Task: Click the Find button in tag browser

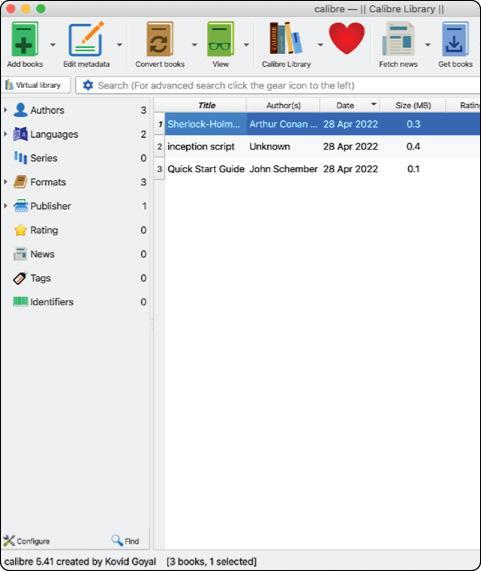Action: [x=125, y=541]
